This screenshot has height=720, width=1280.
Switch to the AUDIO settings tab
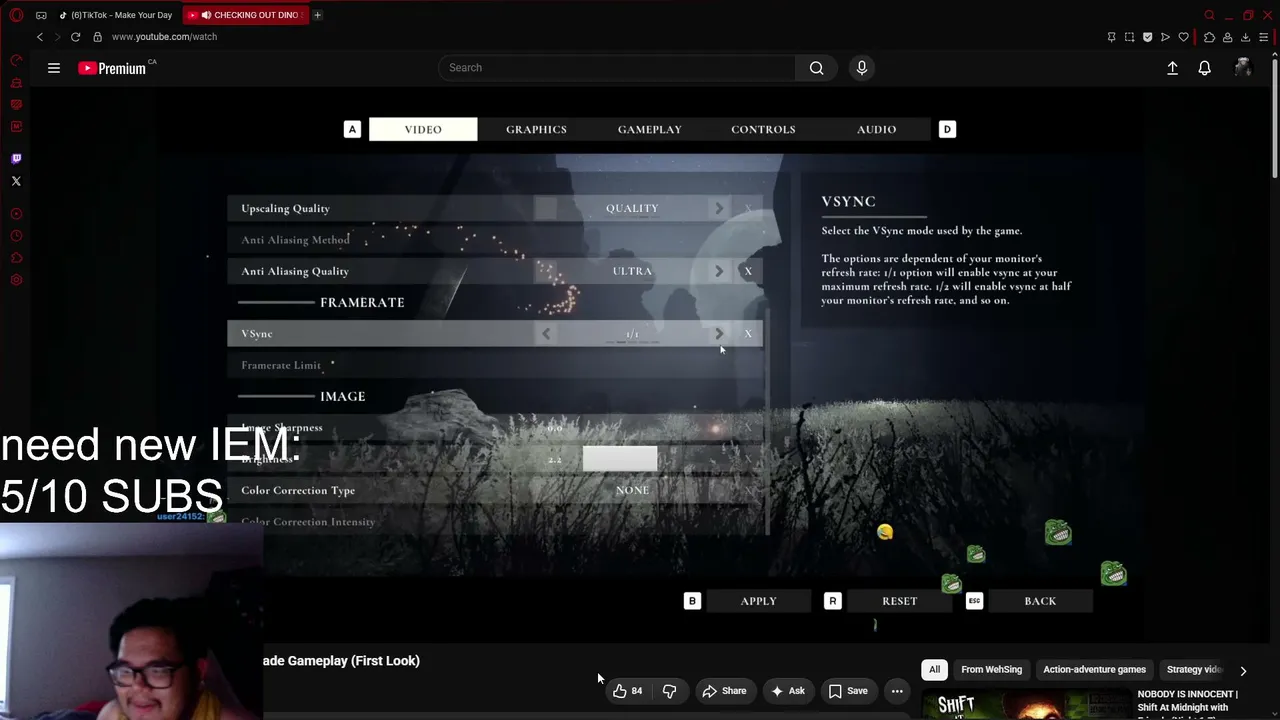876,129
